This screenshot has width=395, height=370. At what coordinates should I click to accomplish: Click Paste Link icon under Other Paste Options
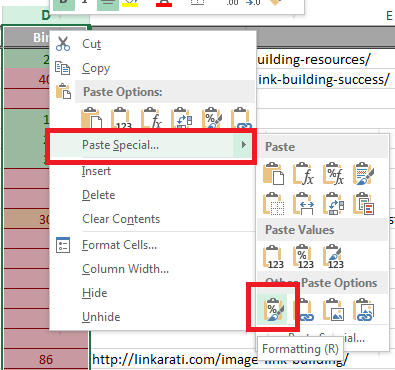click(304, 310)
